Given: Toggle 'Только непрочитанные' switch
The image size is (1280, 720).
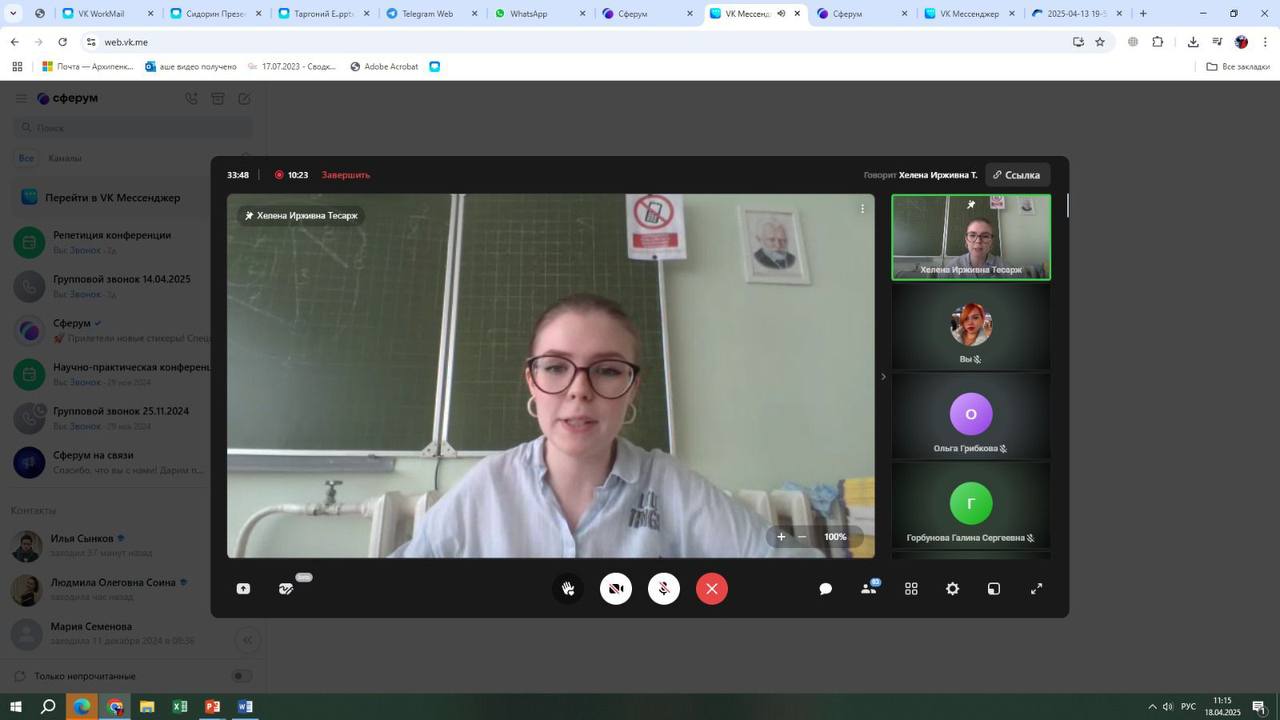Looking at the screenshot, I should 241,676.
